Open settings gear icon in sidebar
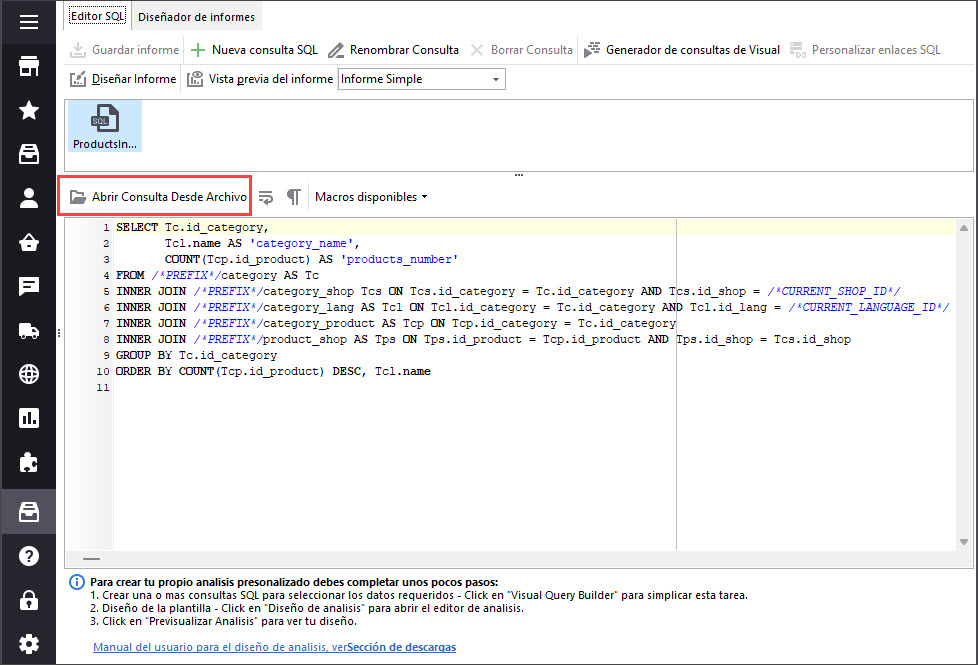Image resolution: width=978 pixels, height=665 pixels. point(29,644)
